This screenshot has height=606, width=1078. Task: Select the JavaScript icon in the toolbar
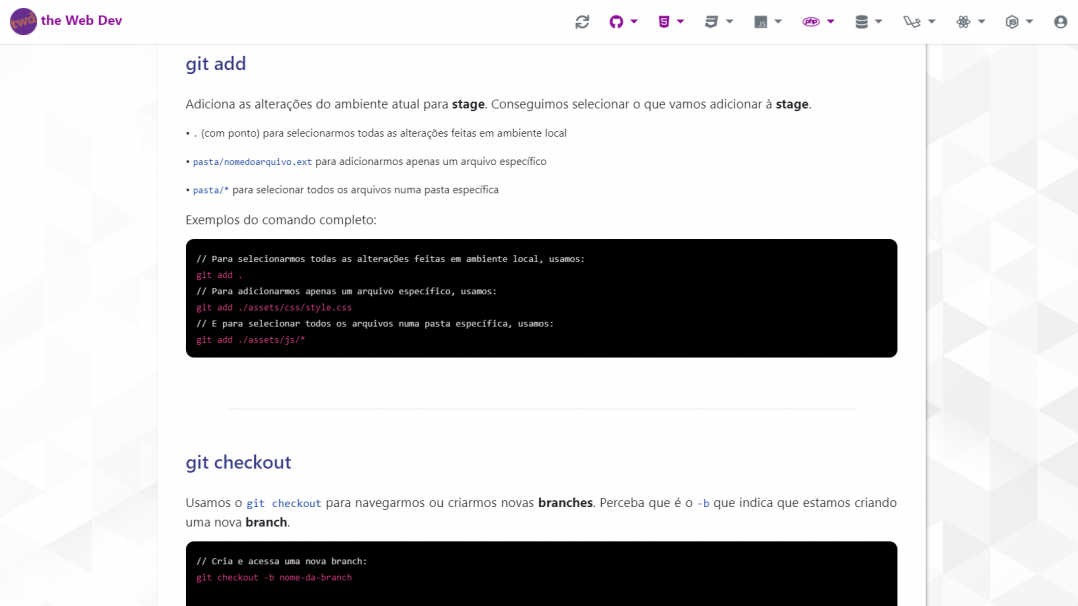click(x=762, y=21)
